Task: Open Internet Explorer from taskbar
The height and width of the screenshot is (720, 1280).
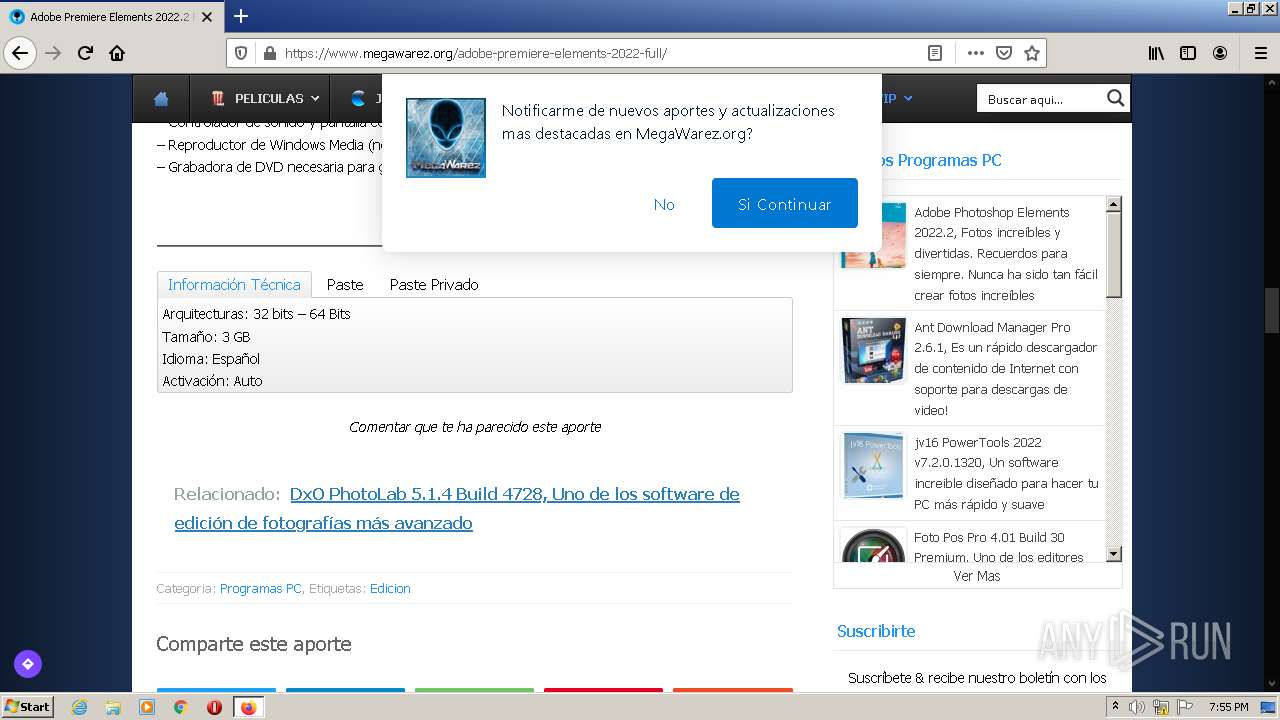Action: point(79,707)
